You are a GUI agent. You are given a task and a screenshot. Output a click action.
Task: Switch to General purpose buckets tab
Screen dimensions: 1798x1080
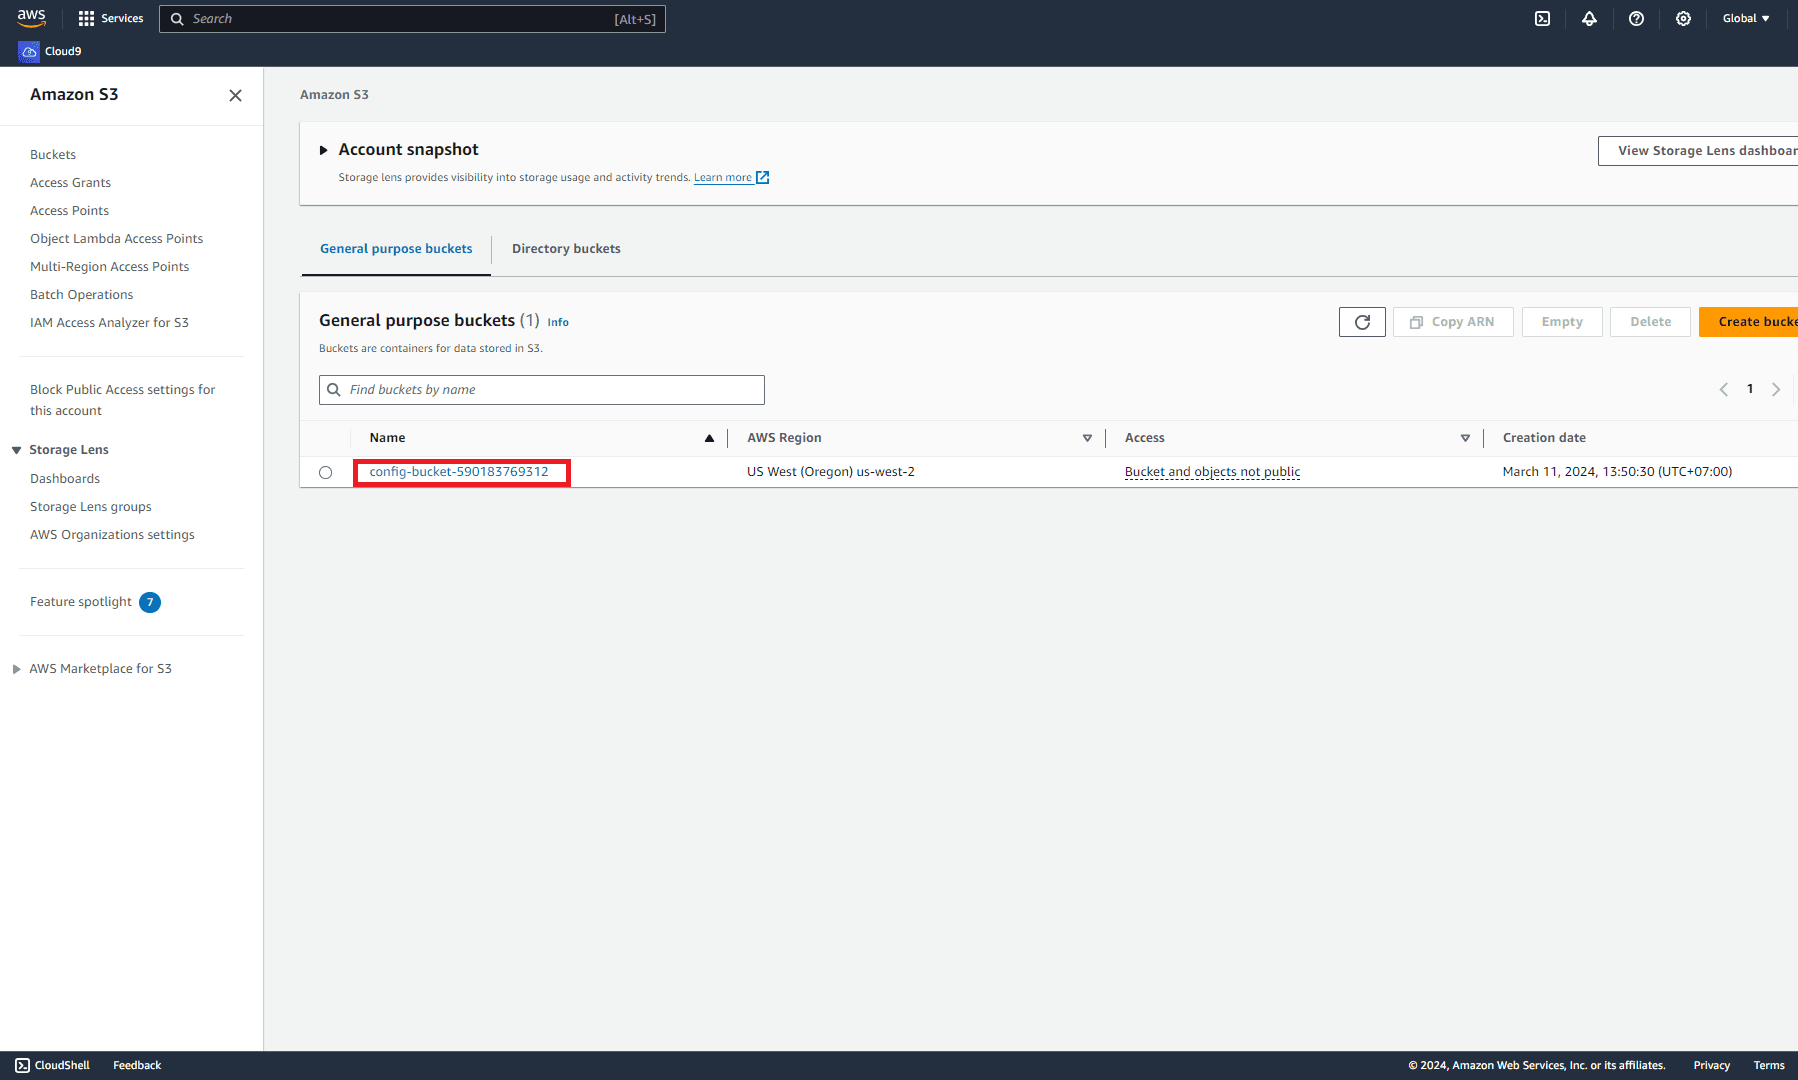[x=396, y=249]
